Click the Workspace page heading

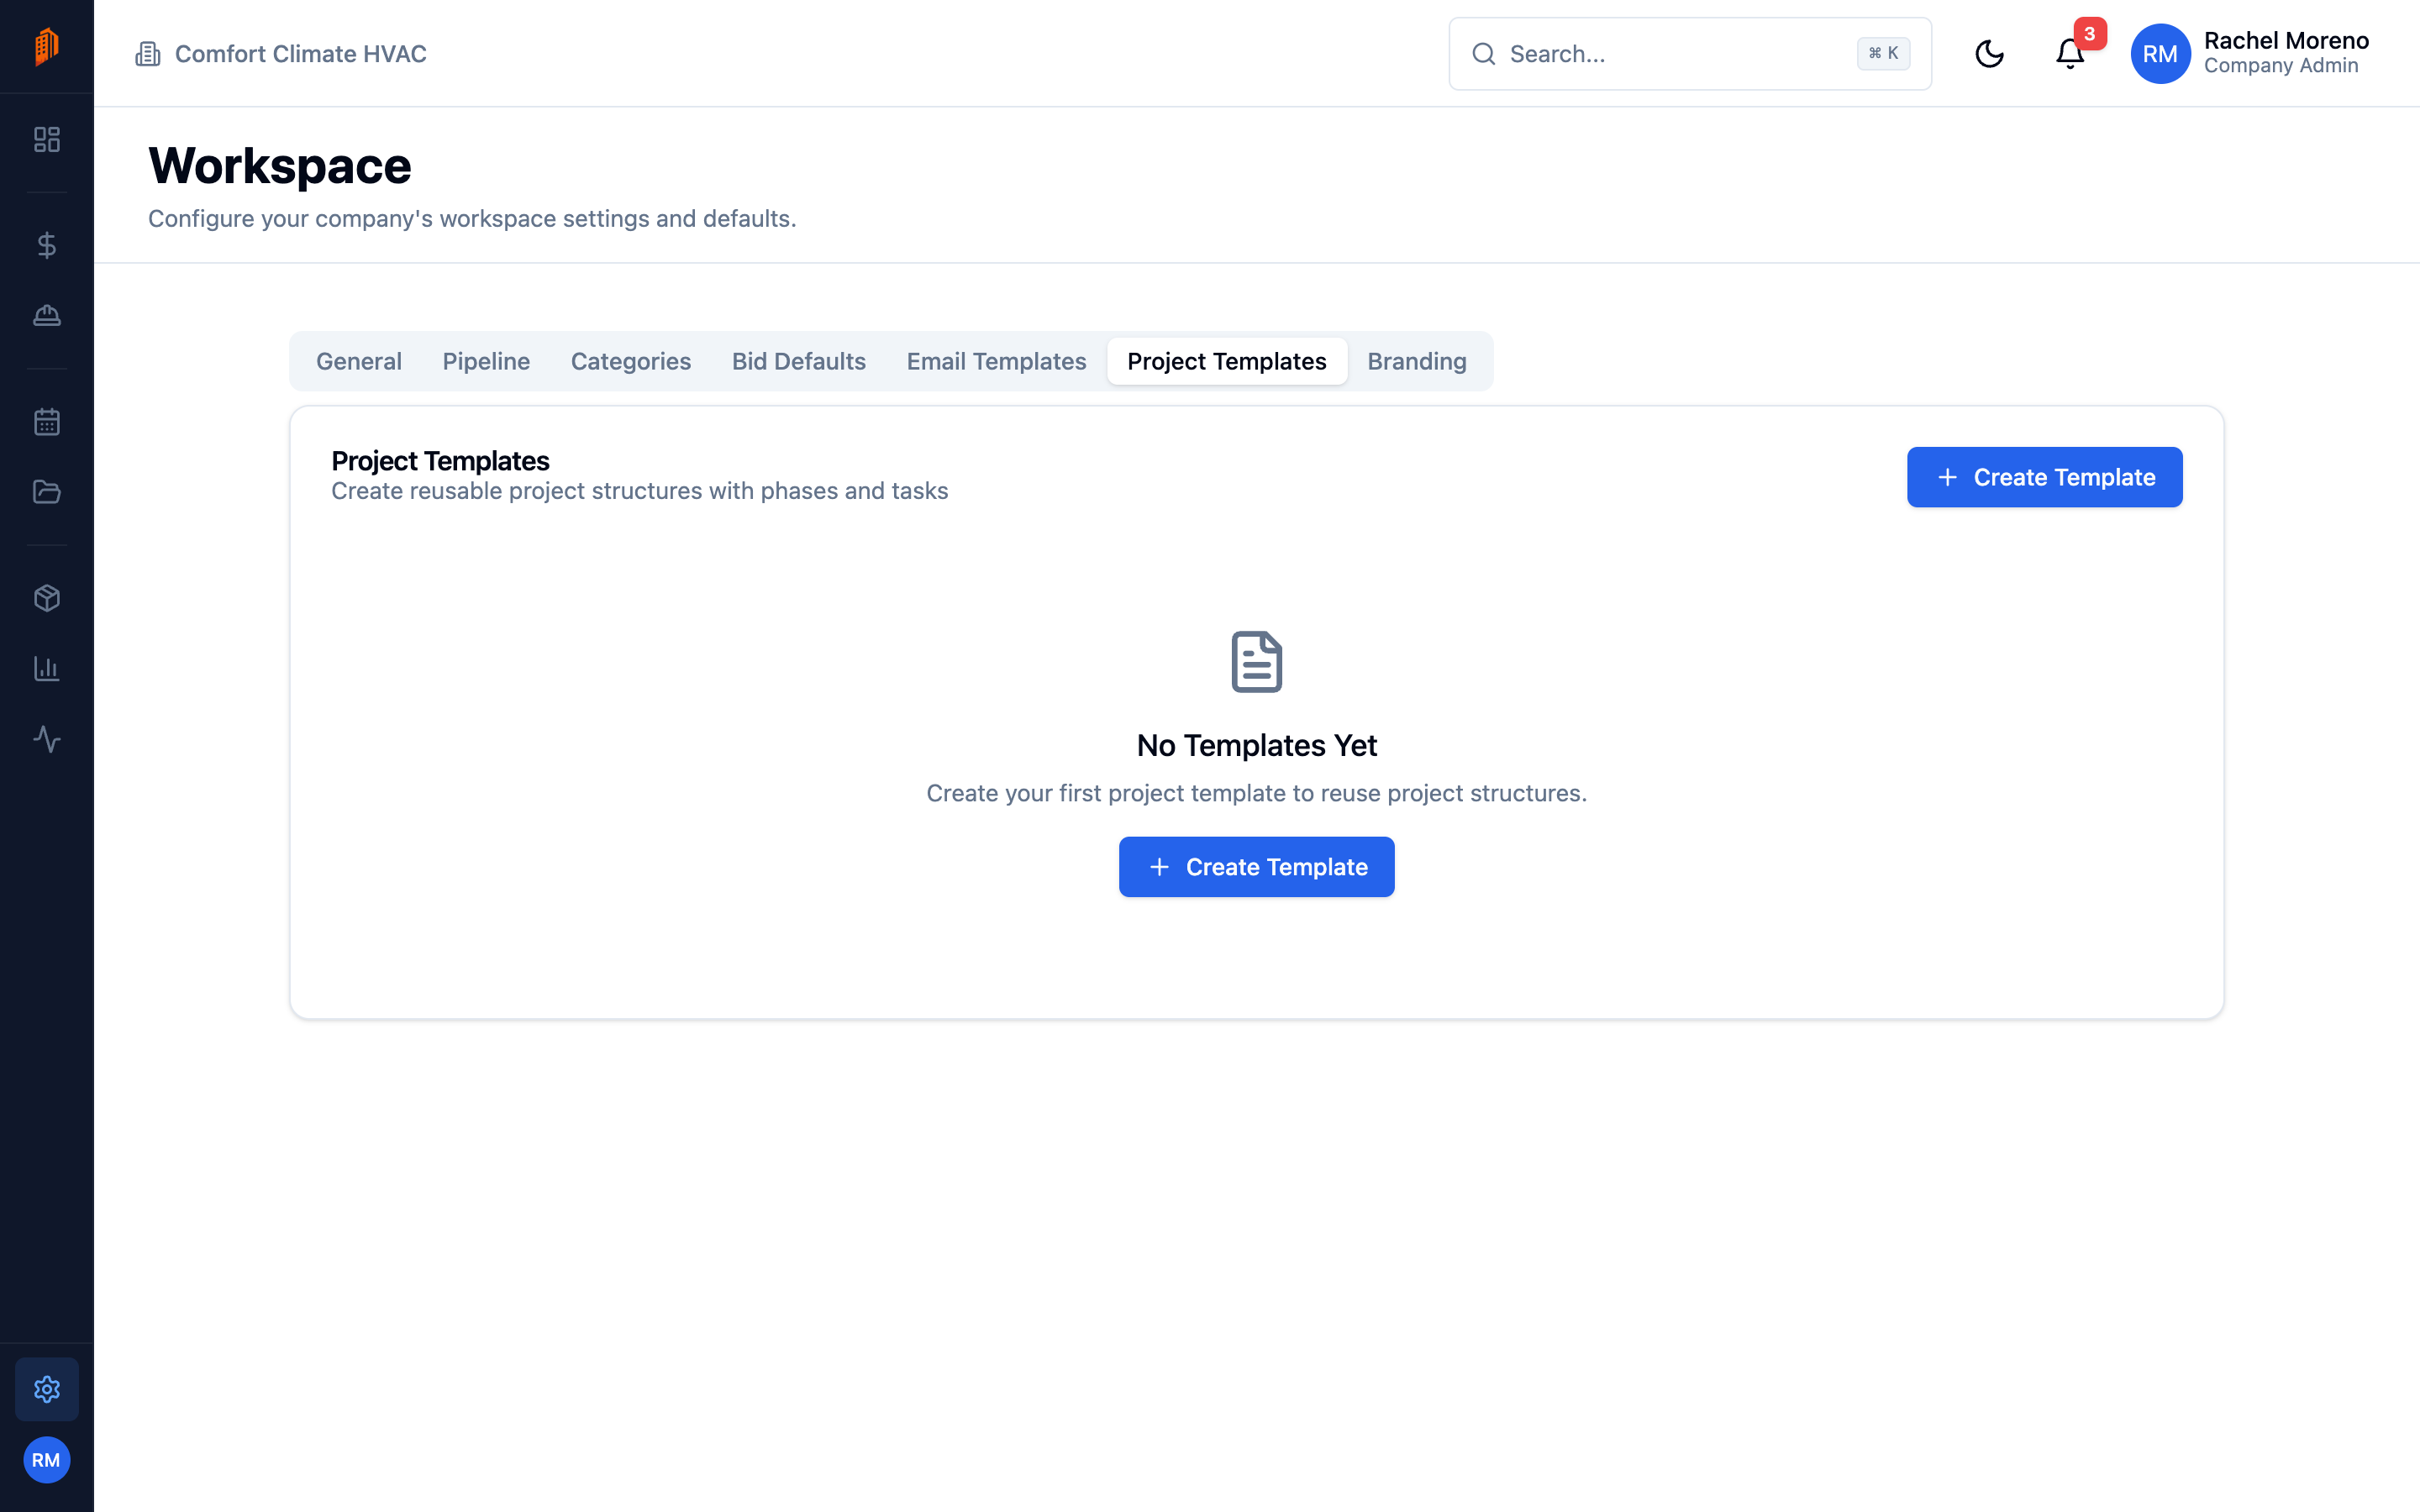[x=280, y=165]
